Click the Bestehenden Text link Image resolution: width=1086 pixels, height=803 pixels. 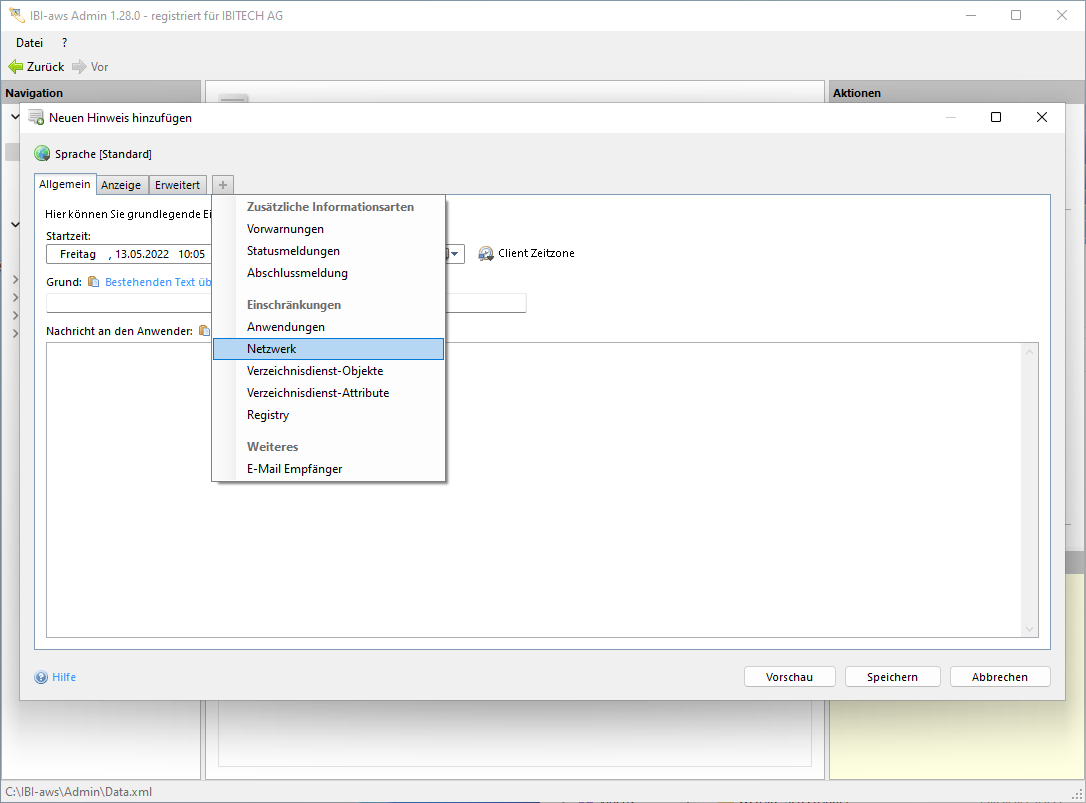pos(158,282)
